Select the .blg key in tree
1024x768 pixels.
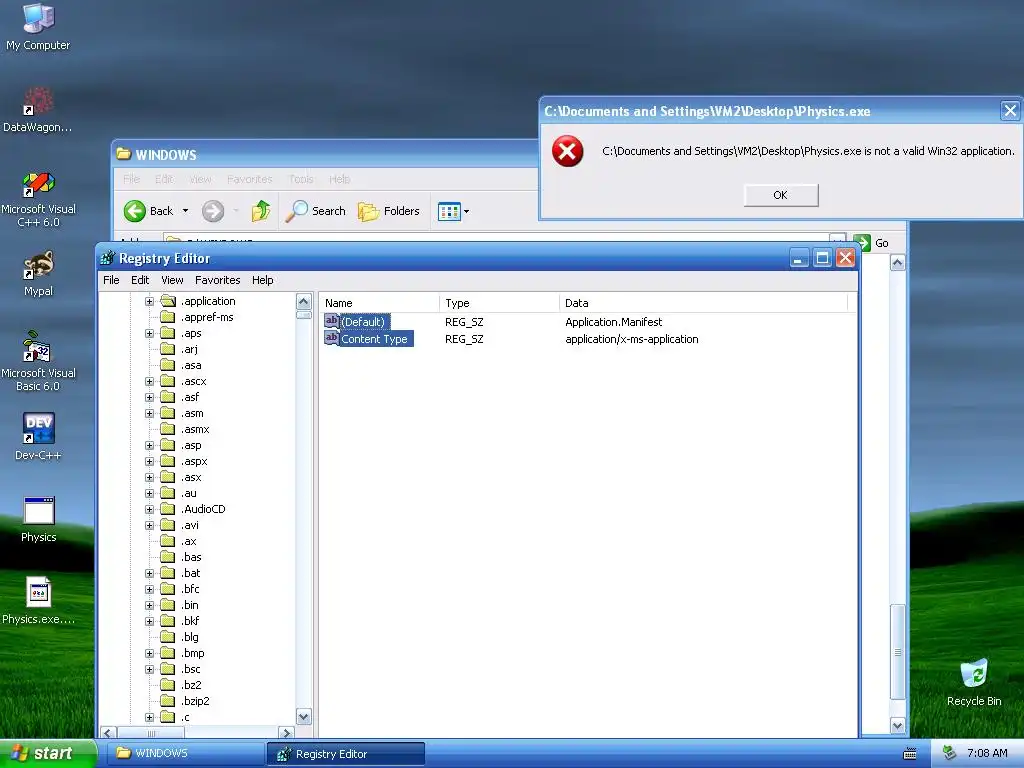[x=190, y=637]
